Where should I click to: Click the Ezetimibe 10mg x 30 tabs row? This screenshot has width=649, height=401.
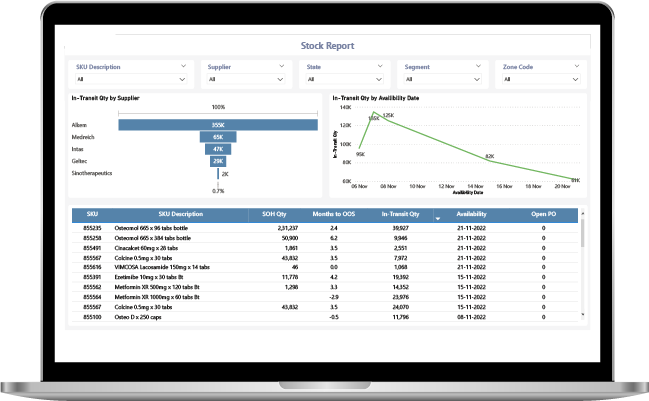coord(325,277)
